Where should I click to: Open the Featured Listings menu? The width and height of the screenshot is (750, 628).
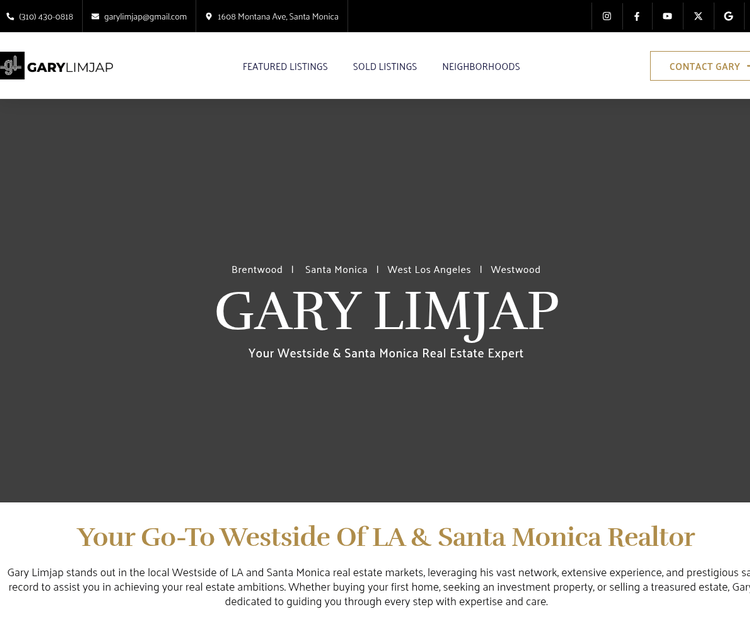(285, 66)
